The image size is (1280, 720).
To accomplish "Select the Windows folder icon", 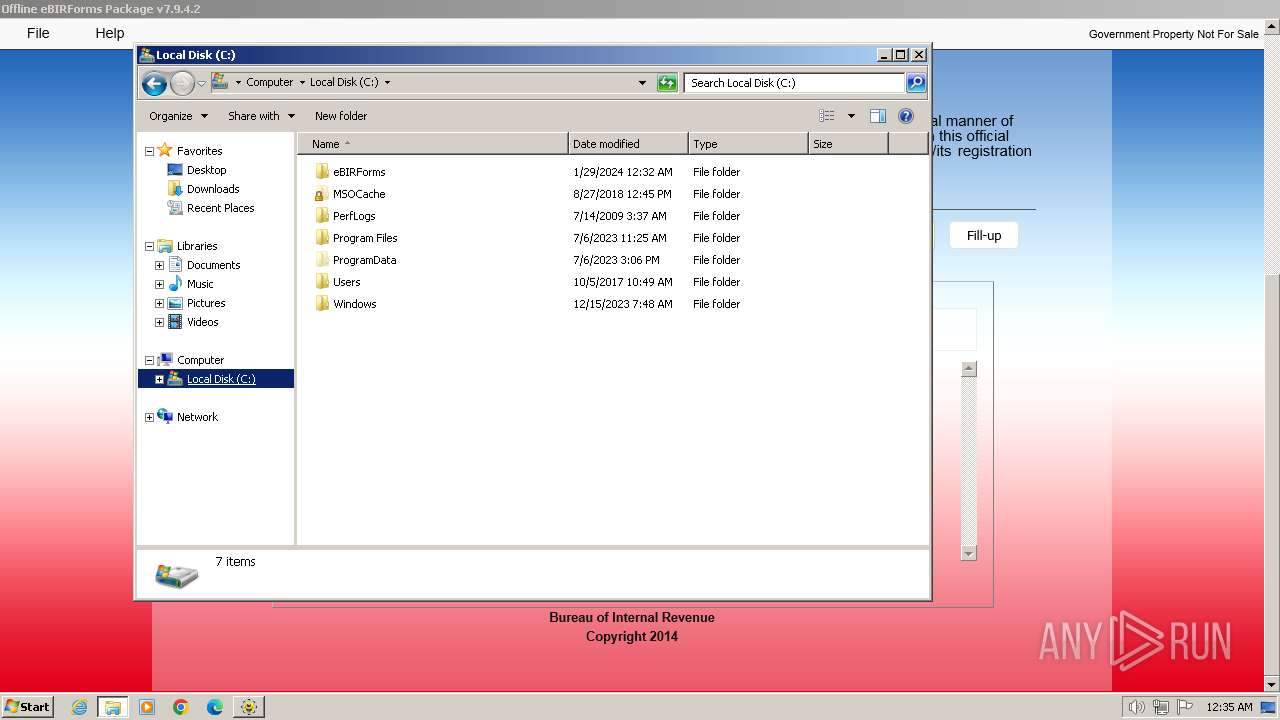I will (x=322, y=304).
